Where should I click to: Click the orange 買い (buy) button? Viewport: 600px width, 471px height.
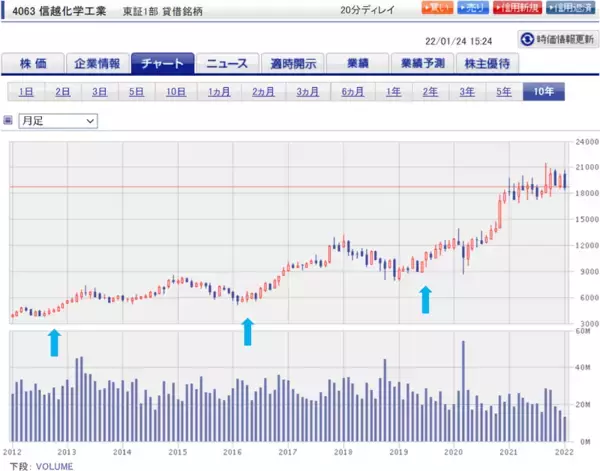point(436,8)
